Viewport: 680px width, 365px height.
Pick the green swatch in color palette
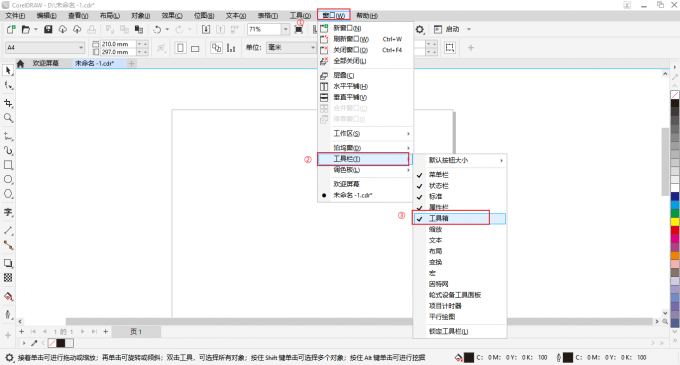point(675,213)
